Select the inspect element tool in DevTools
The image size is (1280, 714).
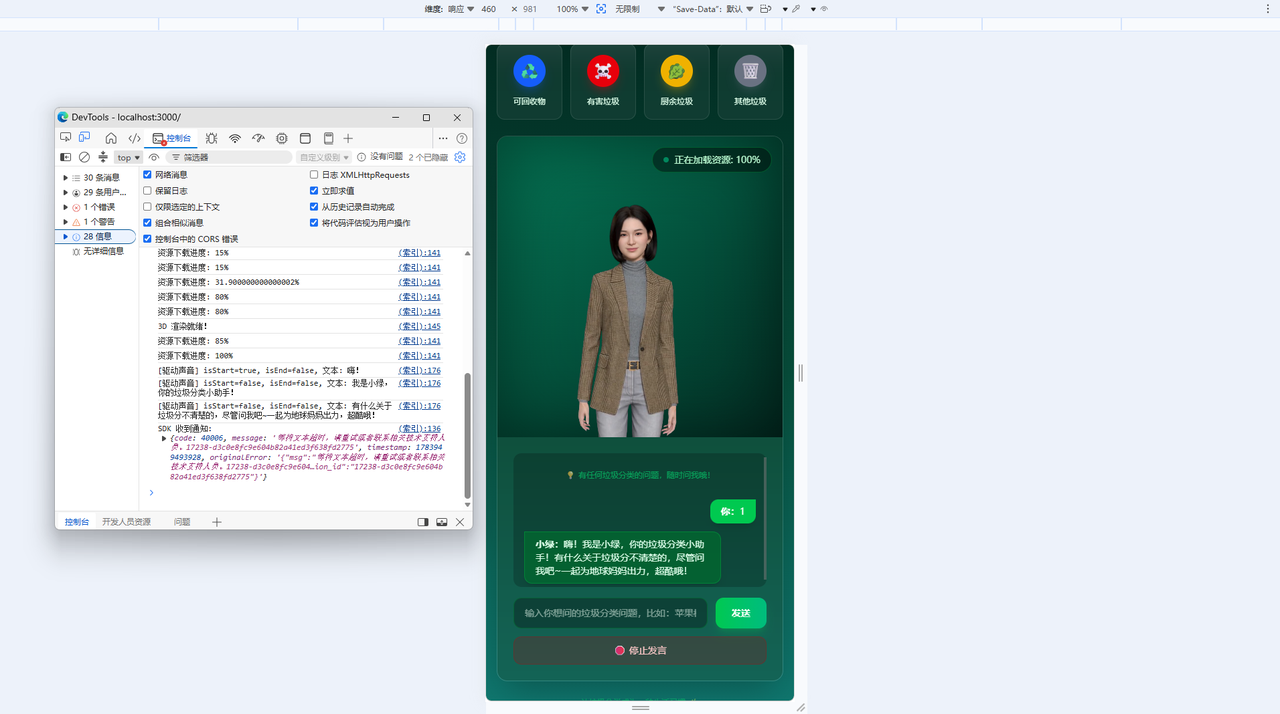(x=66, y=138)
